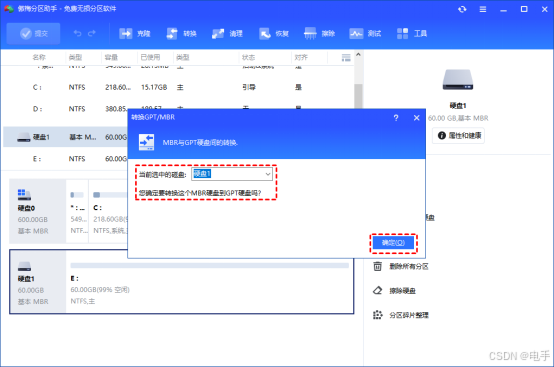
Task: Select the C: partition row
Action: click(x=178, y=87)
